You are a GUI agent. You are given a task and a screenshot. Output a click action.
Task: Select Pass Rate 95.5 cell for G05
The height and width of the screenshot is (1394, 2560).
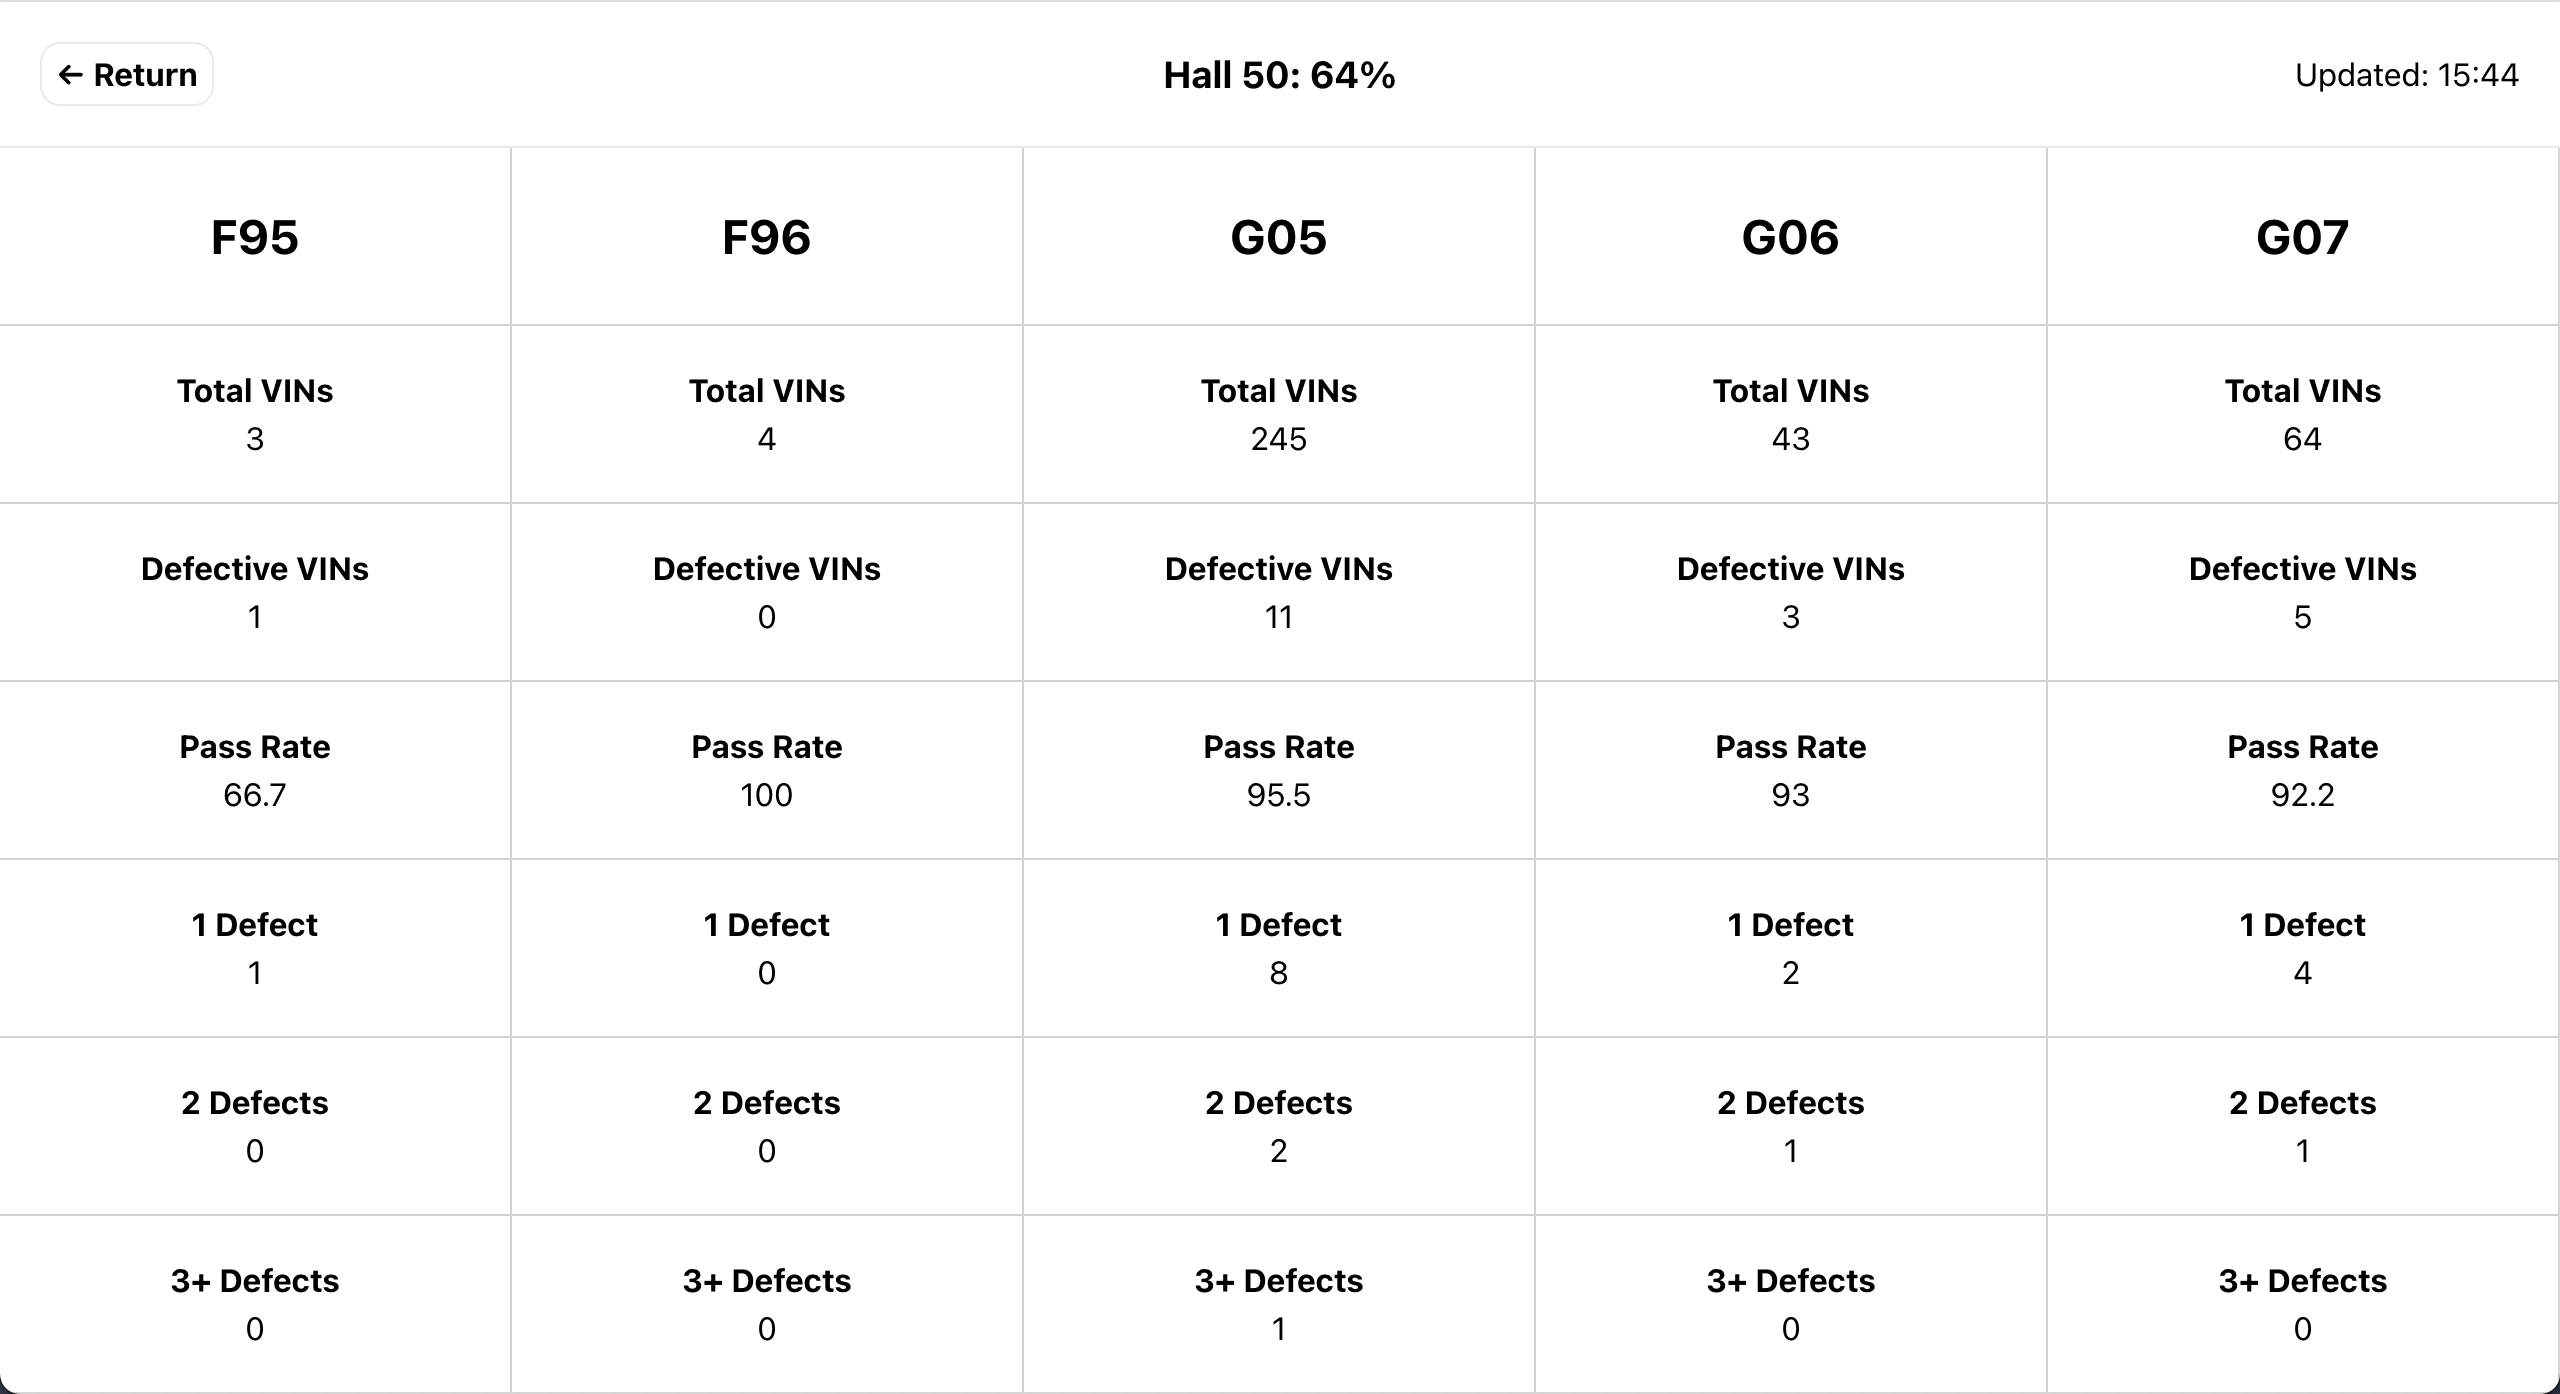(x=1279, y=770)
